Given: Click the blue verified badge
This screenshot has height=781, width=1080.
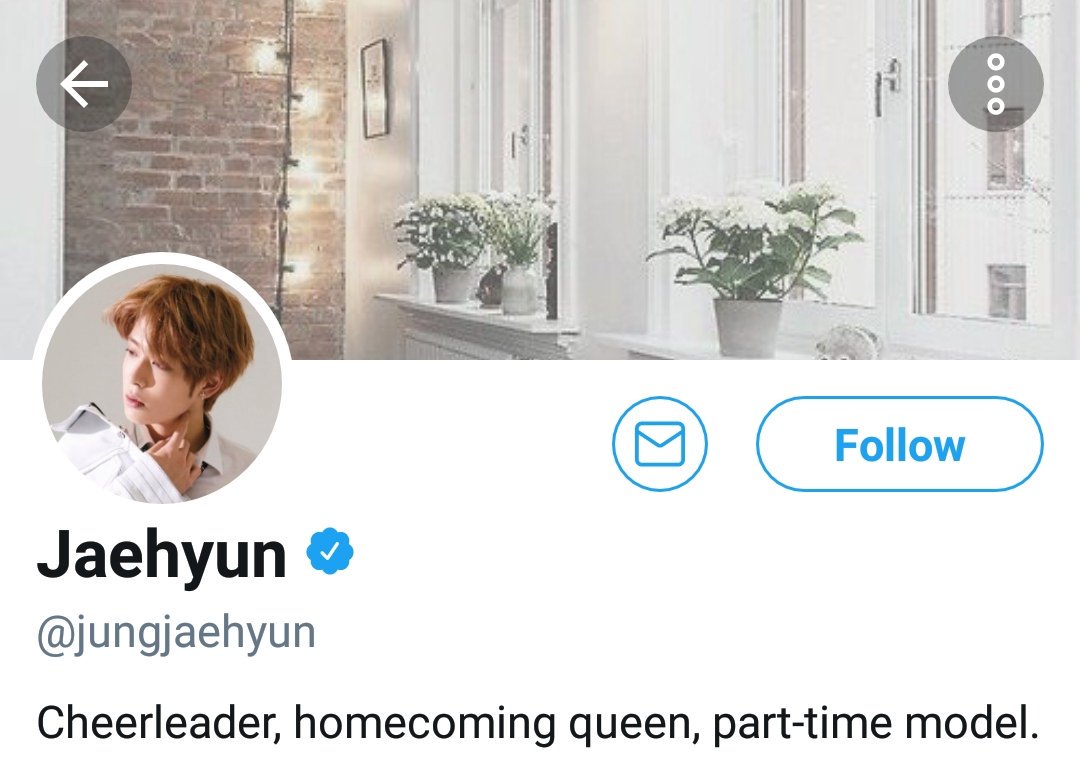Looking at the screenshot, I should tap(330, 551).
